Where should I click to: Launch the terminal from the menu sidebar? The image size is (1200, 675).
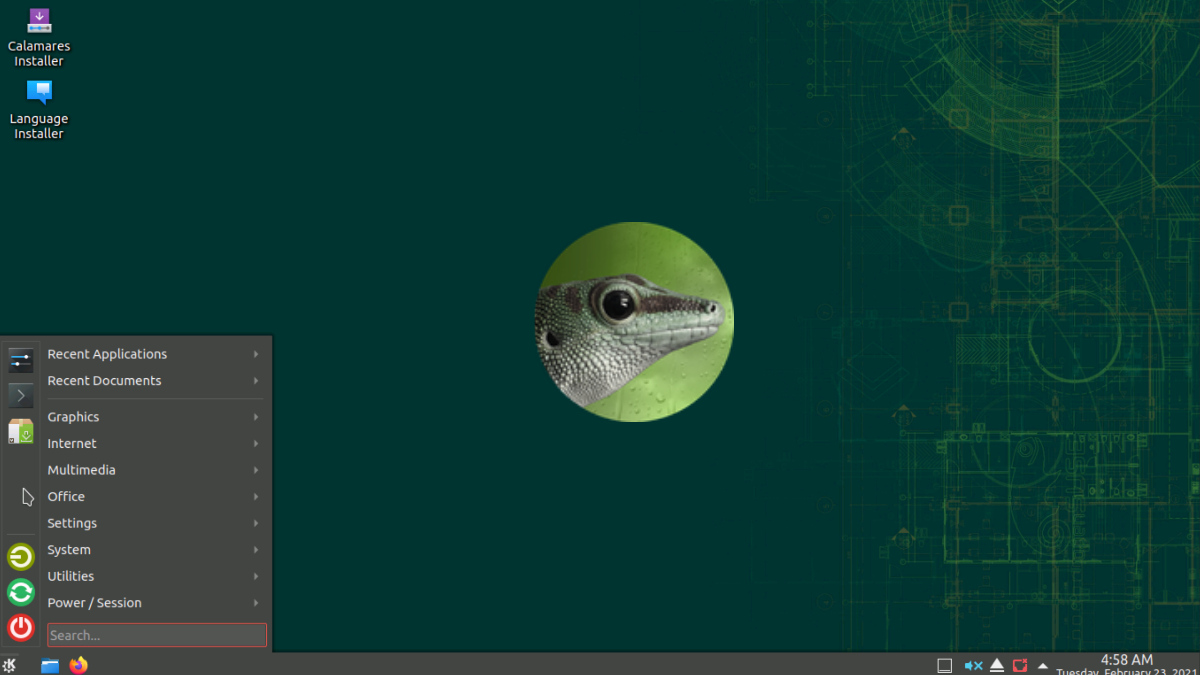(21, 396)
